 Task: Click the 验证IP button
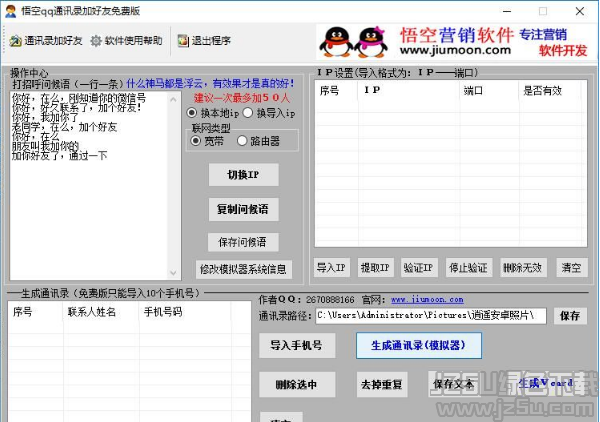click(x=418, y=267)
